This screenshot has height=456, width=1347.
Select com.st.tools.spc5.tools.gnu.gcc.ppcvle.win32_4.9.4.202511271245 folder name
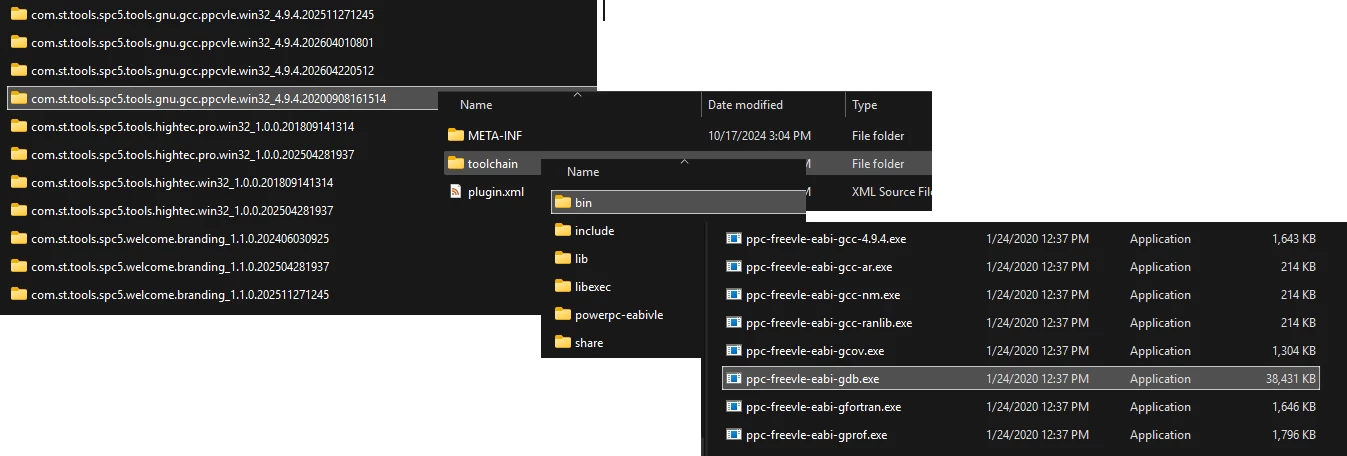click(203, 14)
